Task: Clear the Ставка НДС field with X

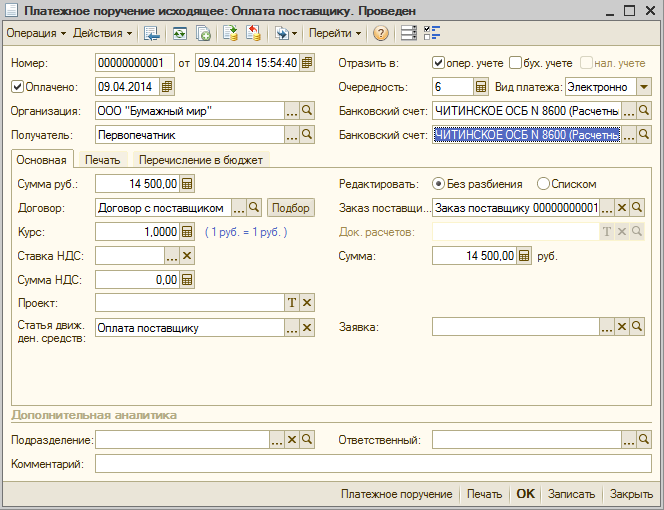Action: coord(187,256)
